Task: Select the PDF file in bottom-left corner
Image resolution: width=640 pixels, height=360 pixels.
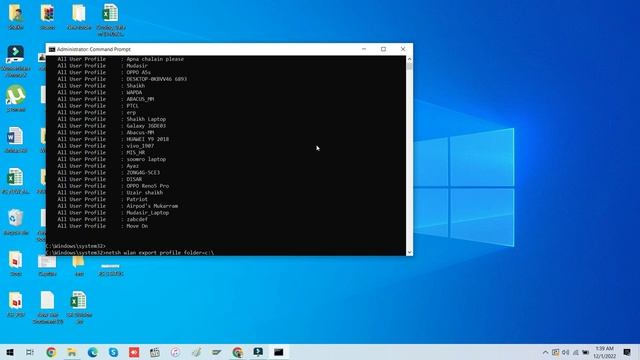Action: pos(16,304)
